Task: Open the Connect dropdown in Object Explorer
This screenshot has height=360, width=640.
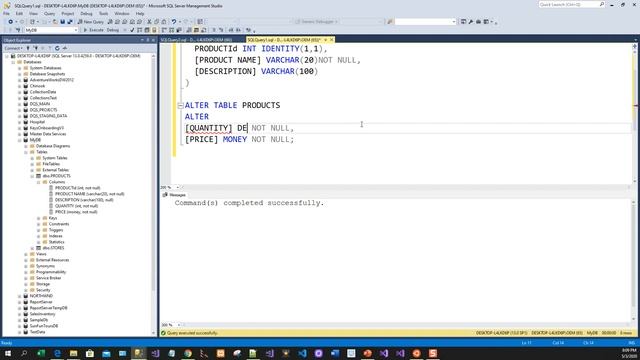Action: pyautogui.click(x=13, y=48)
